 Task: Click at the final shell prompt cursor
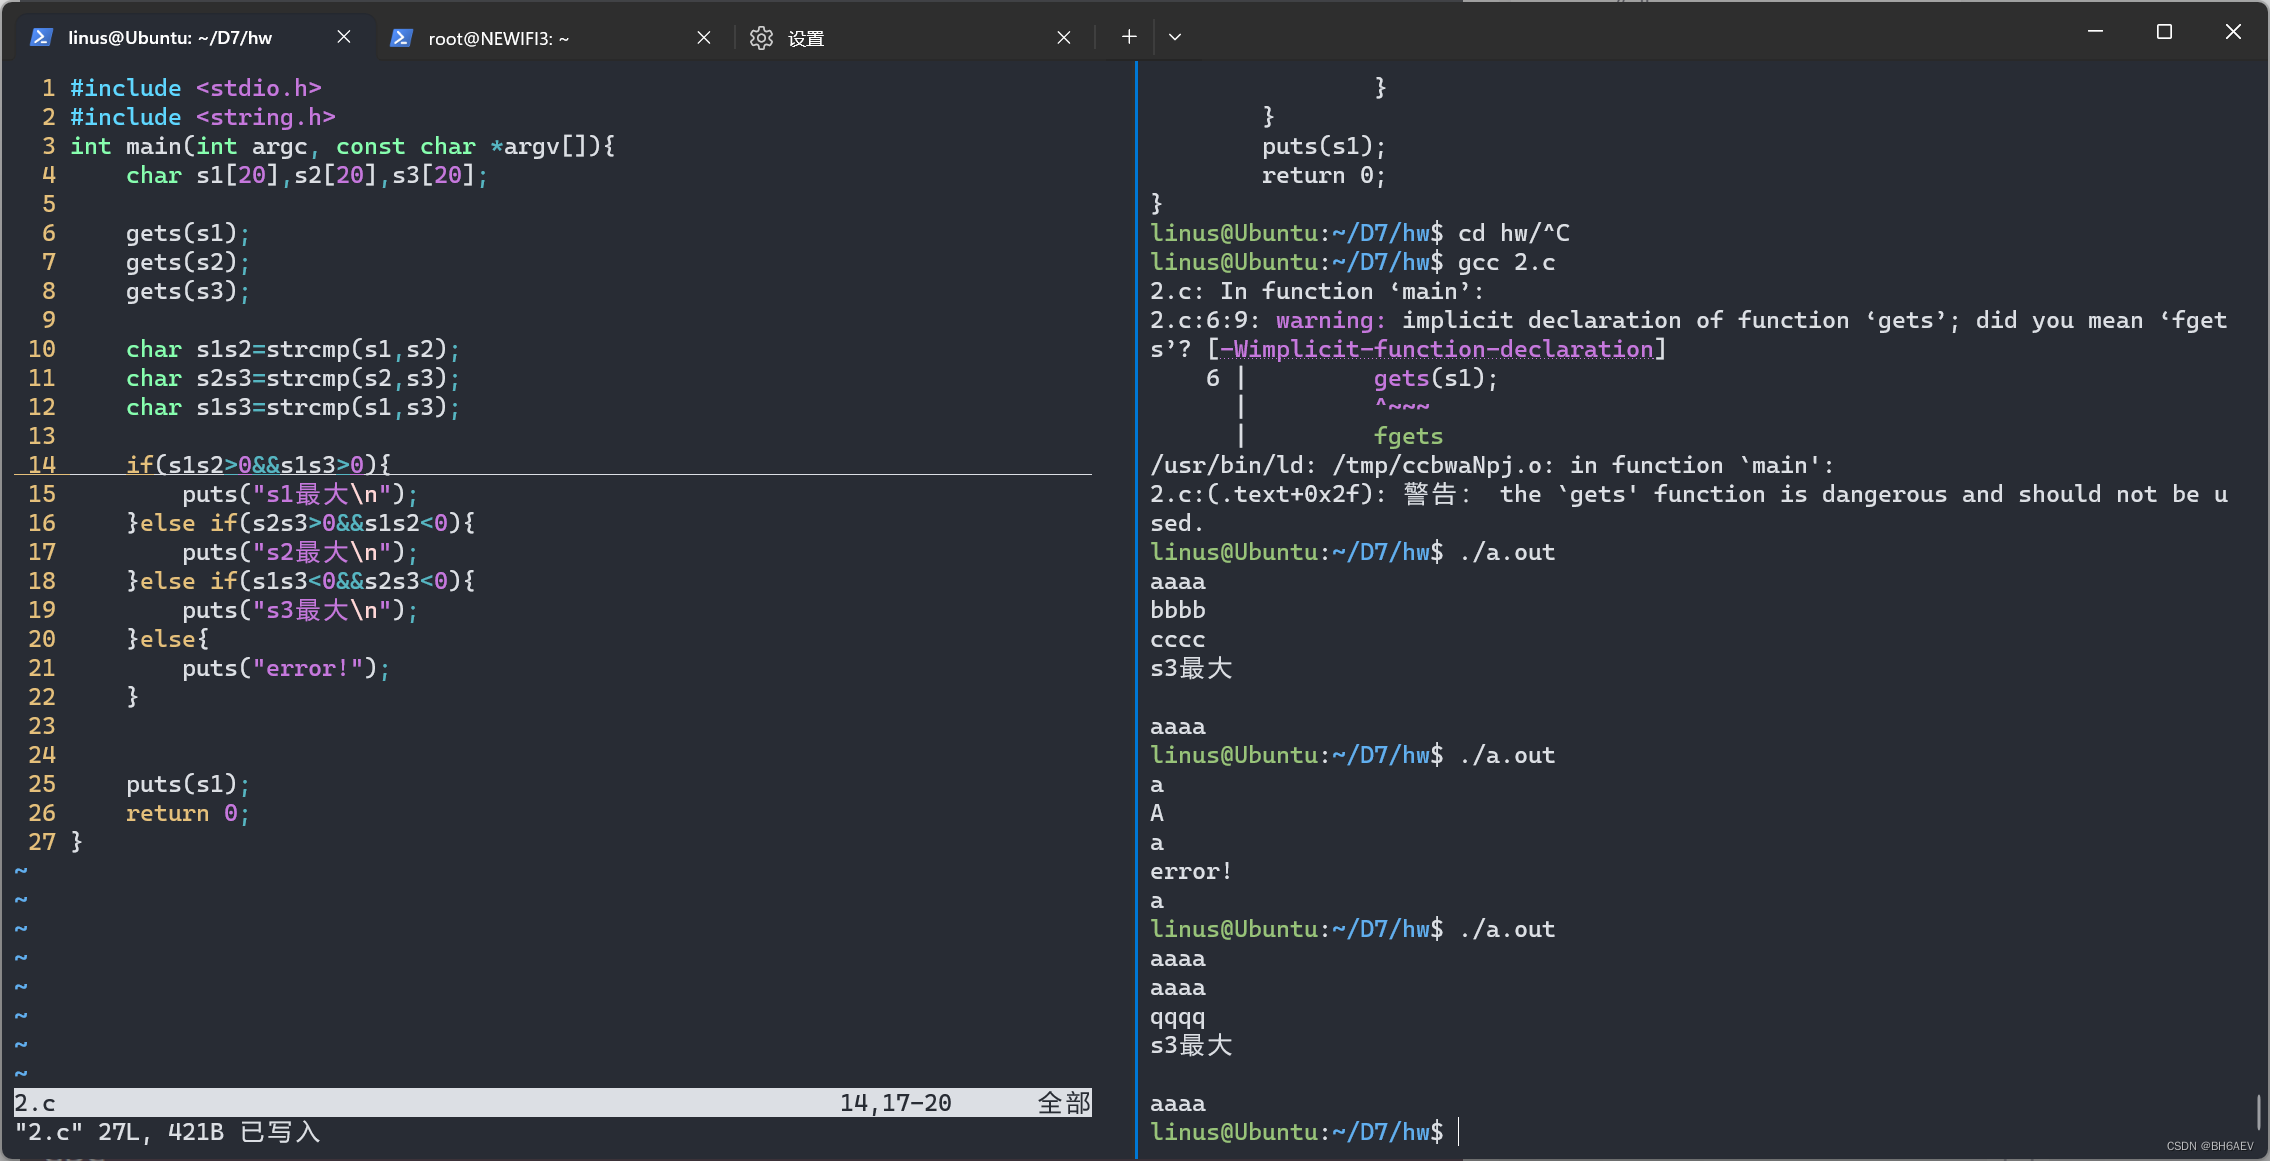click(1459, 1132)
